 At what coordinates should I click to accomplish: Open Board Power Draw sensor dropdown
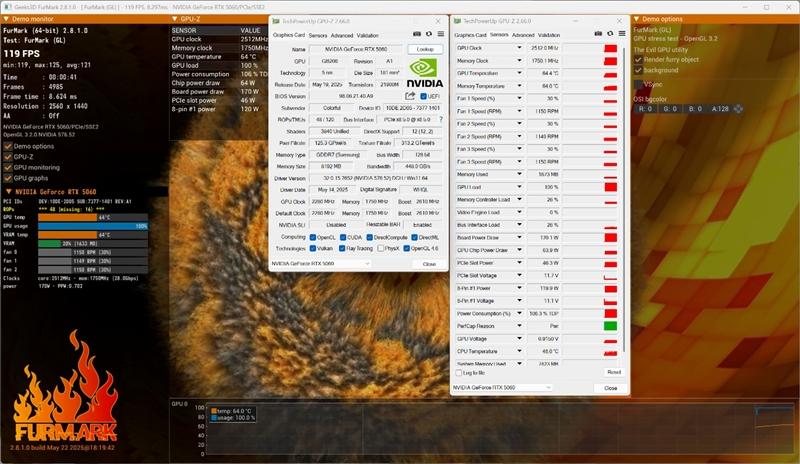point(519,237)
